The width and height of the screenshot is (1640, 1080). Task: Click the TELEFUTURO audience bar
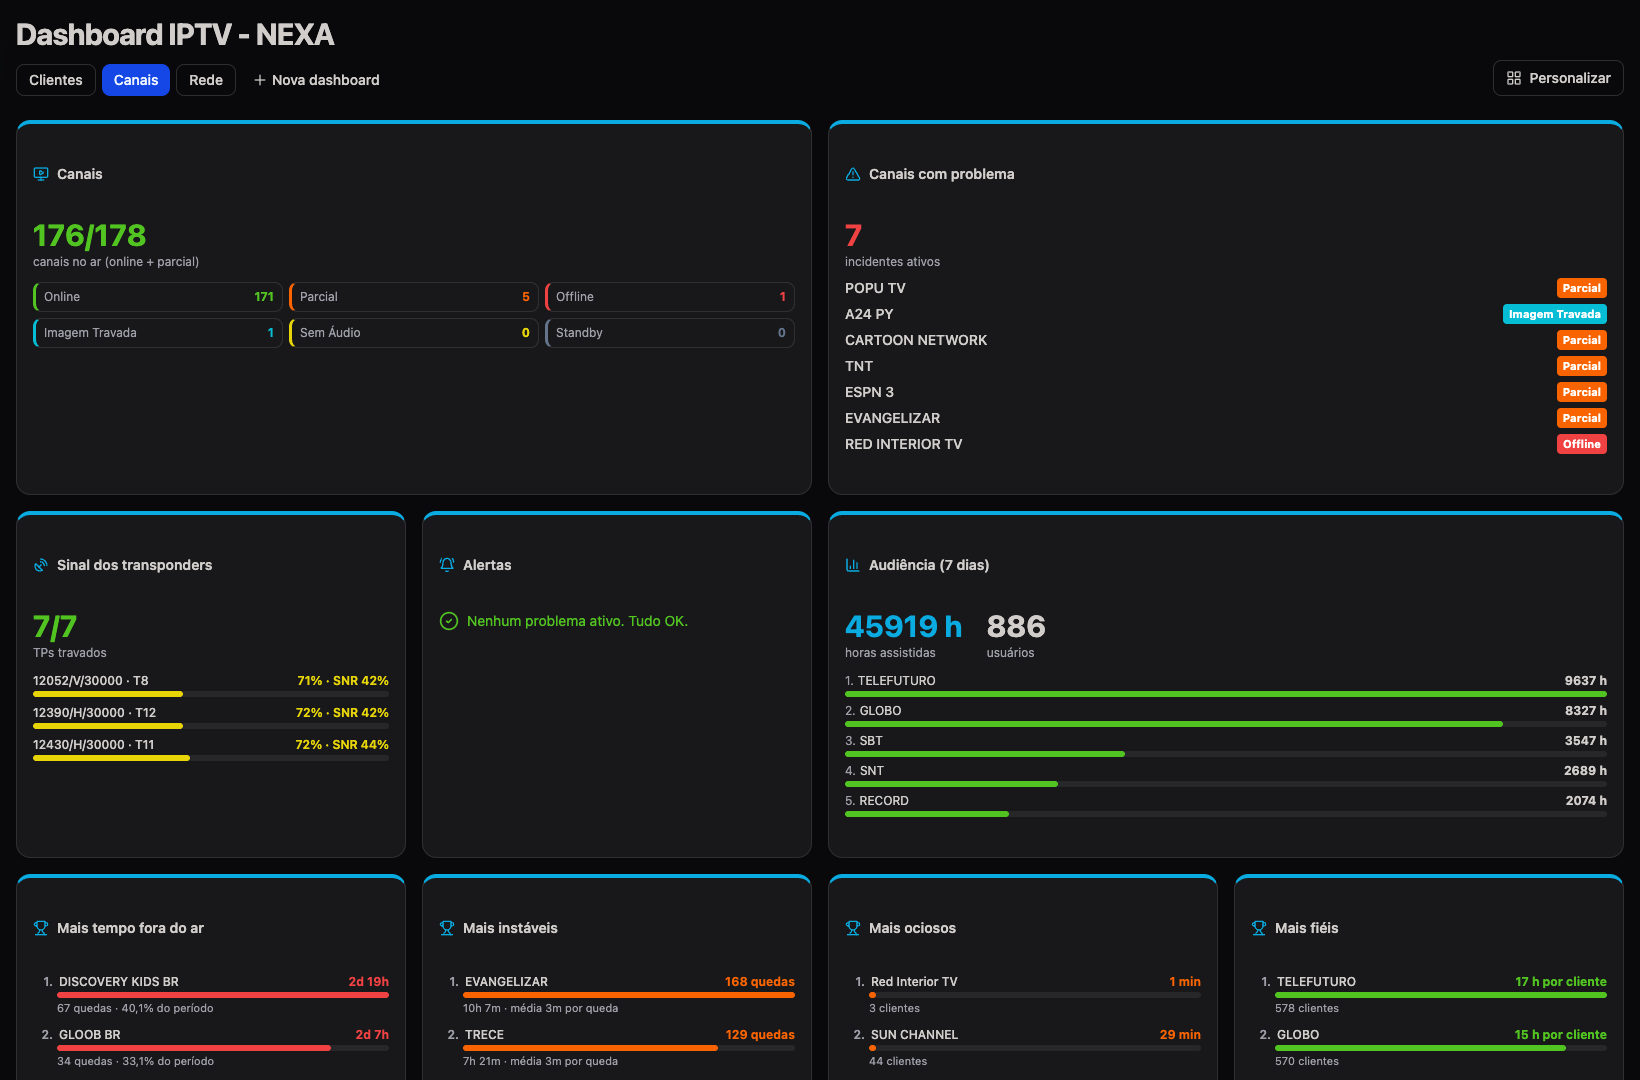1226,694
